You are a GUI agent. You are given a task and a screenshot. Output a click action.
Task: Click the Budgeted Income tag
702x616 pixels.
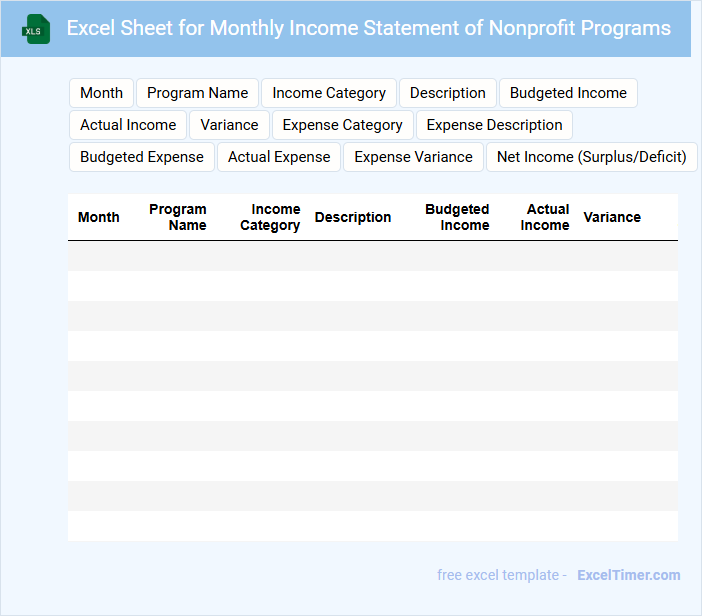click(568, 93)
